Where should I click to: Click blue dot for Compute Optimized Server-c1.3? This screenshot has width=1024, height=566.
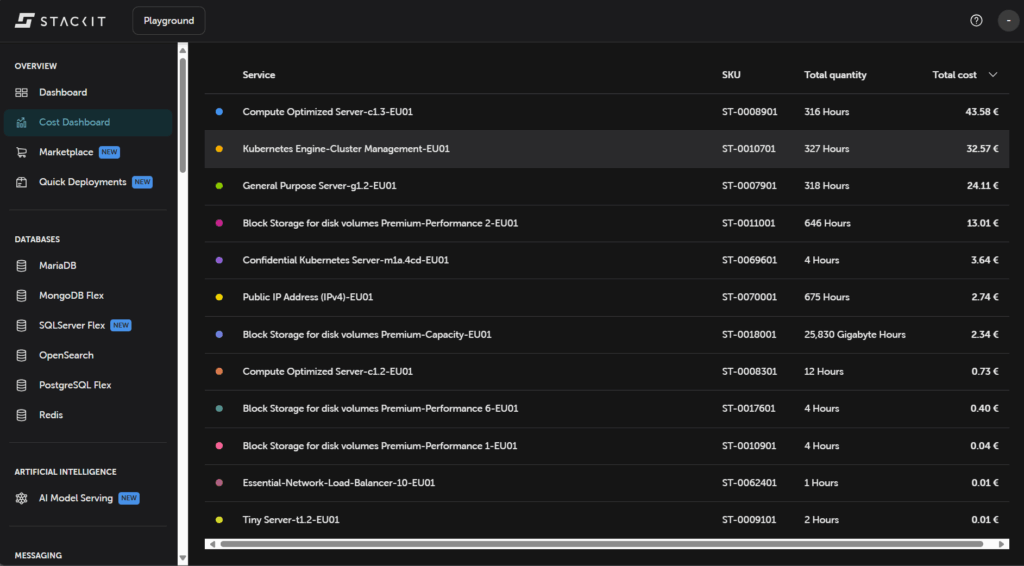coord(219,112)
